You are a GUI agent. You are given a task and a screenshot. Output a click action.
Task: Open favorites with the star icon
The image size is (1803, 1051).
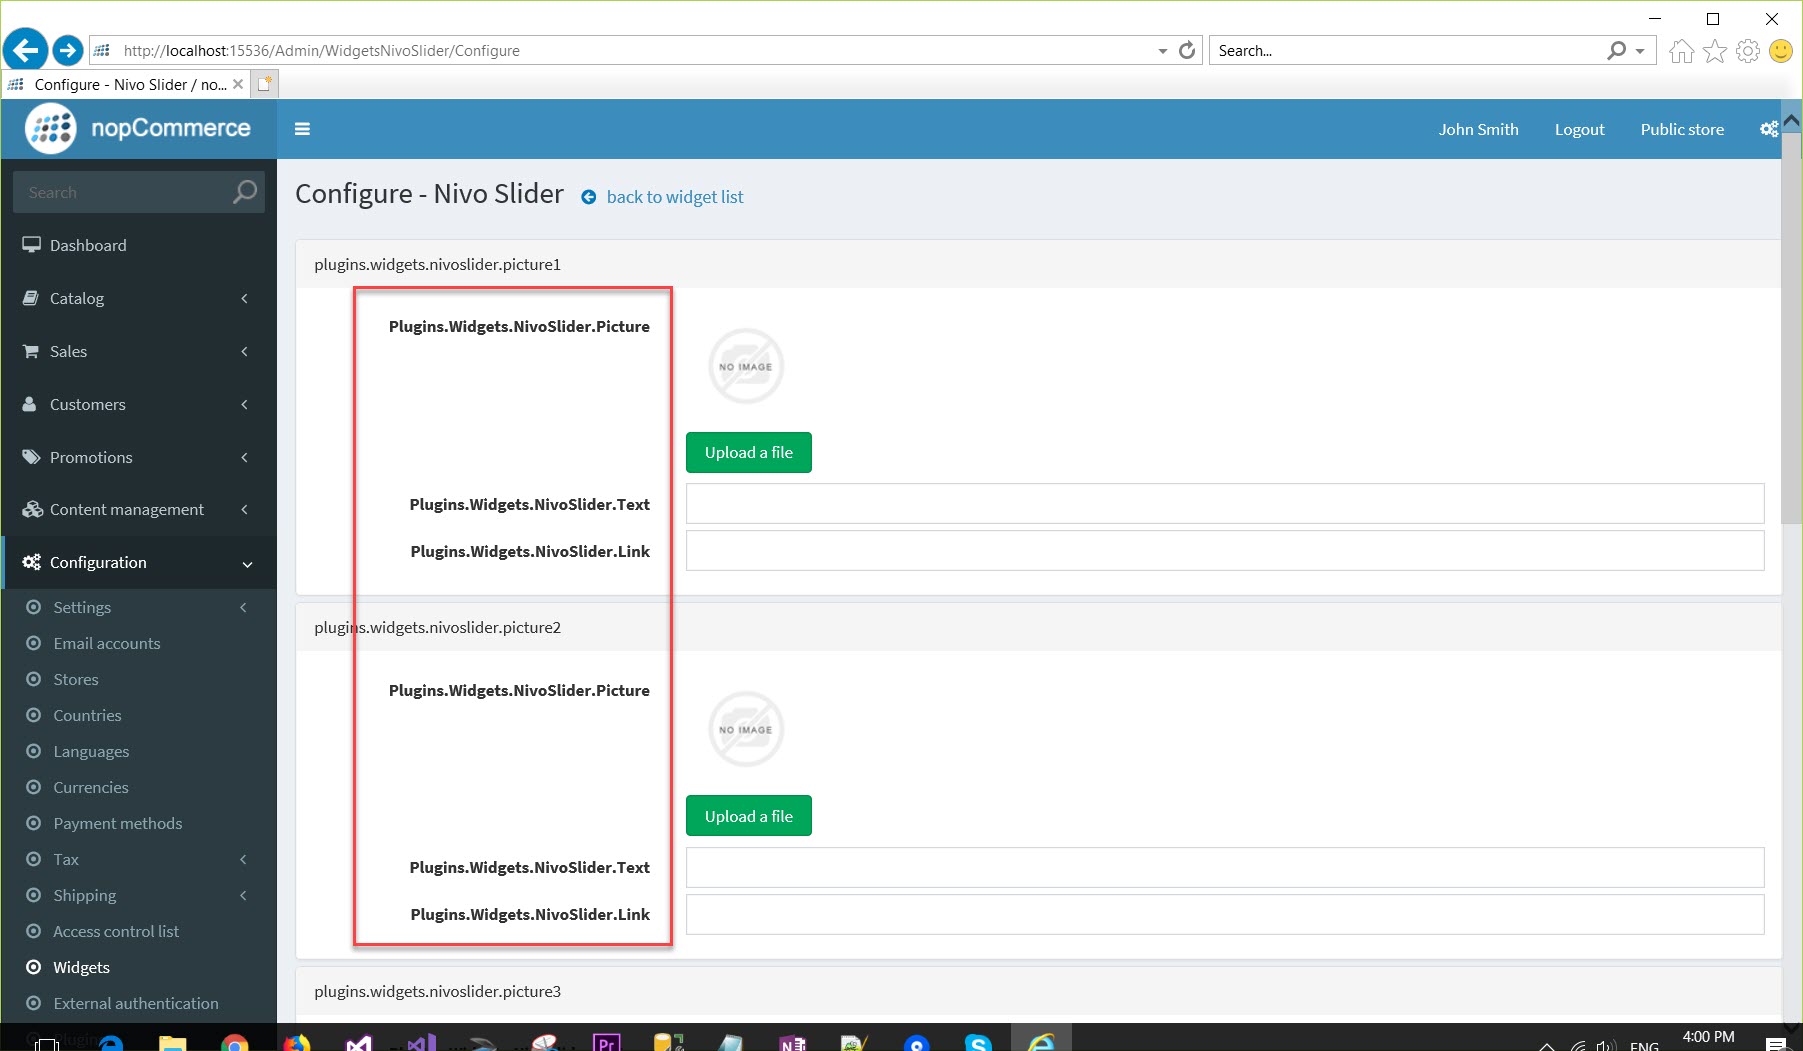(x=1714, y=50)
